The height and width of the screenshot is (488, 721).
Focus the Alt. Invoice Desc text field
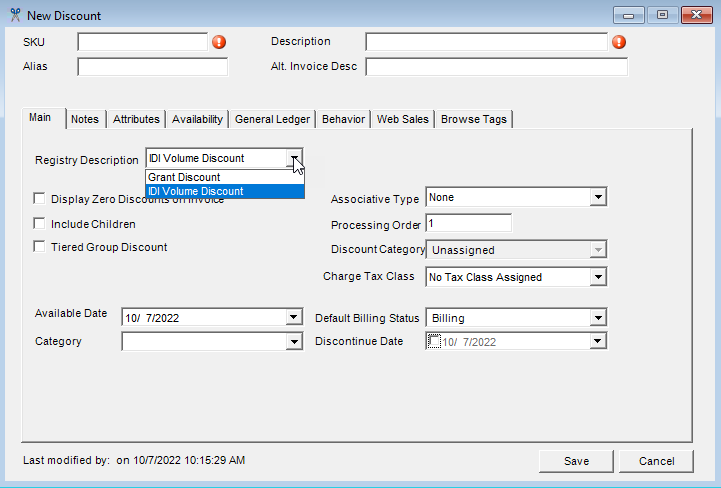pos(496,67)
